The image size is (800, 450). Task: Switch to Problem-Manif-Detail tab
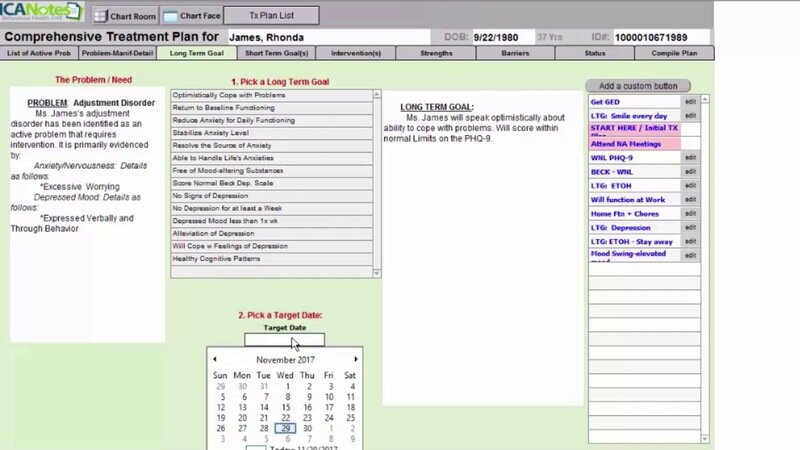tap(117, 53)
